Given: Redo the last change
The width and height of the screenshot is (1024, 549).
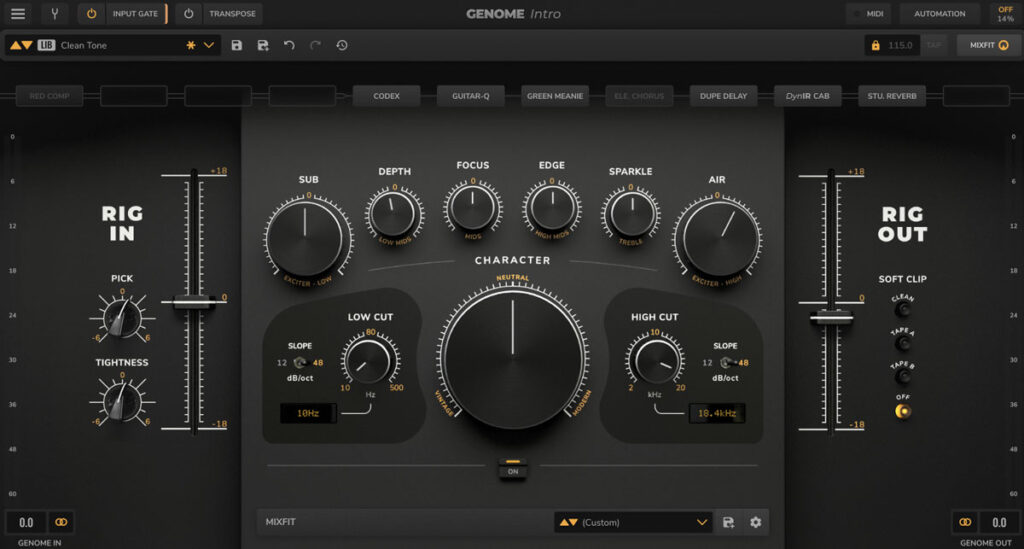Looking at the screenshot, I should [x=315, y=45].
